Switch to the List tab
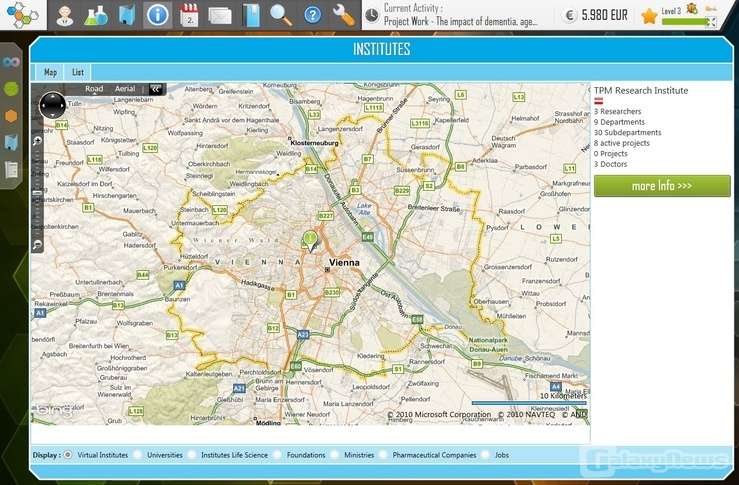Screen dimensions: 739x485 pos(78,72)
